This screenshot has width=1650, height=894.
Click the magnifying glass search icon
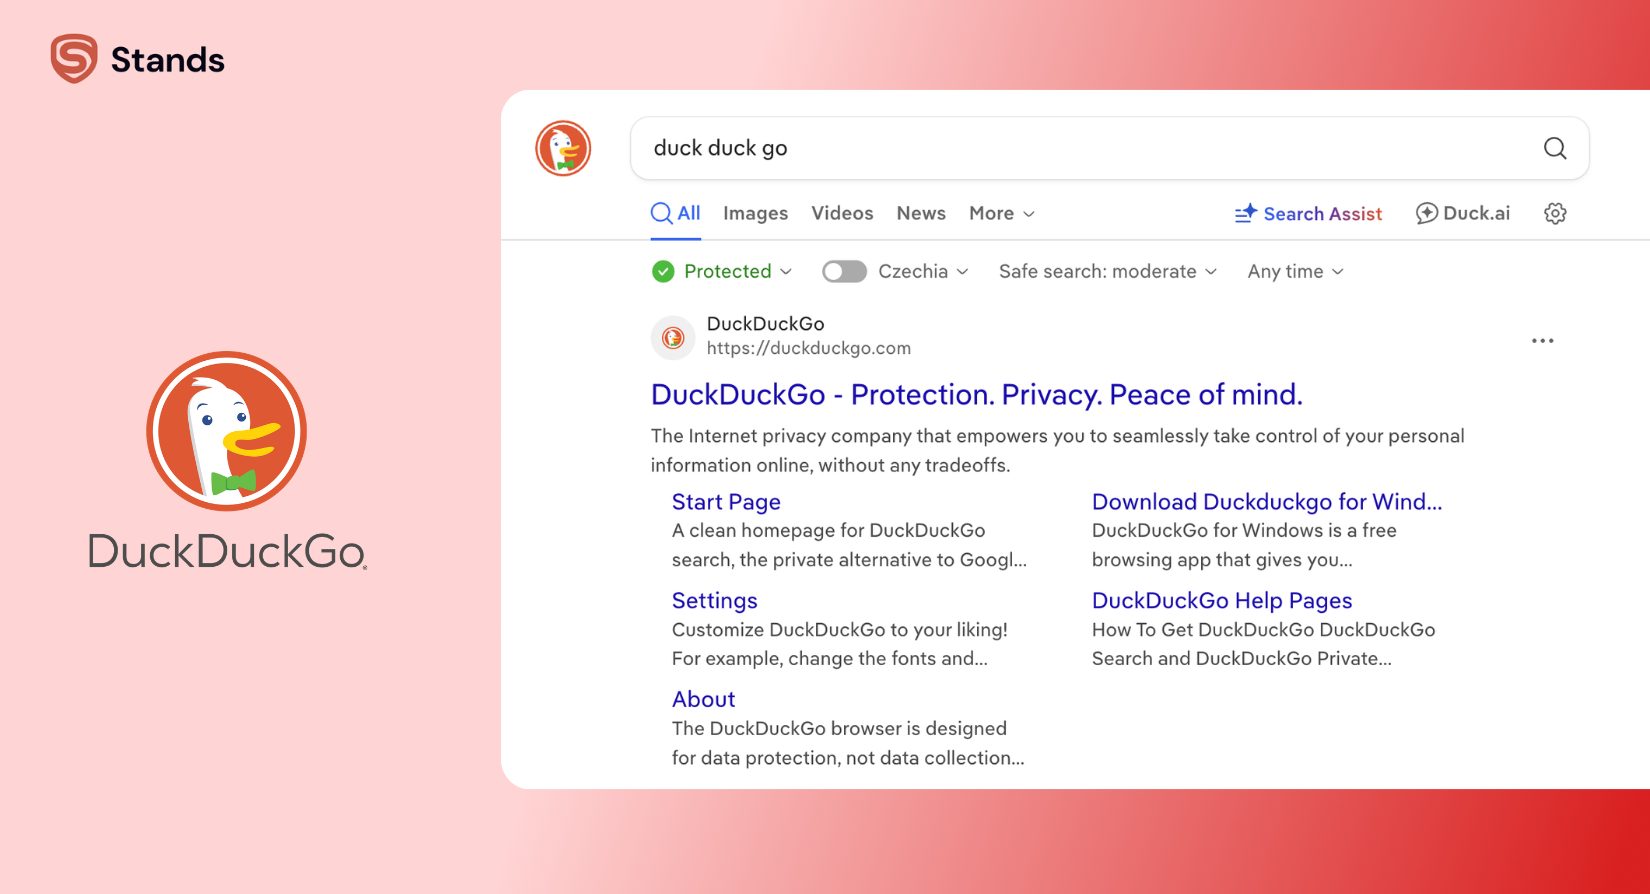tap(1555, 148)
